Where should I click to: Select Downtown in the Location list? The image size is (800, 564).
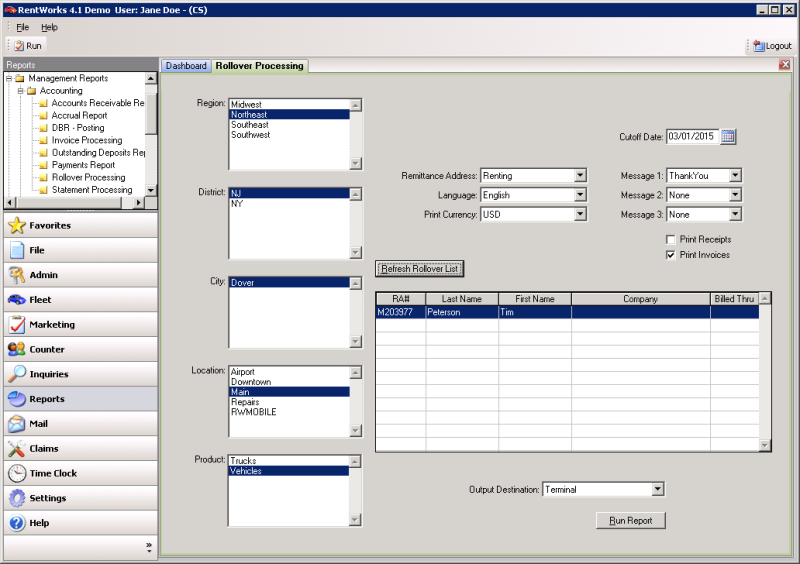(x=290, y=382)
